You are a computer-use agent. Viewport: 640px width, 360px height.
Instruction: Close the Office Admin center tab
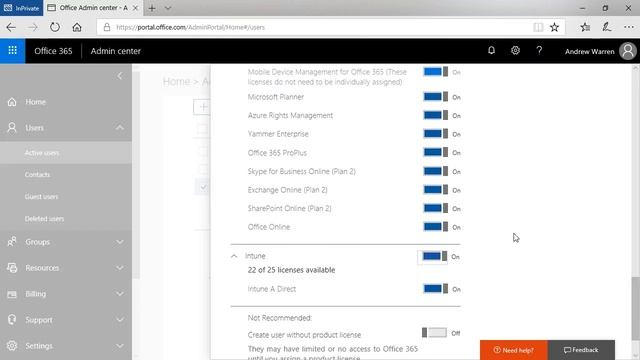[x=136, y=8]
